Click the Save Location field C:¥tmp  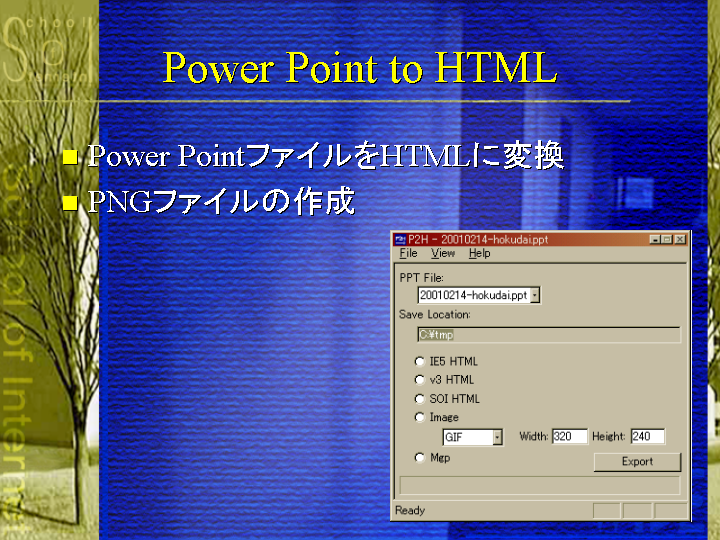(x=549, y=335)
